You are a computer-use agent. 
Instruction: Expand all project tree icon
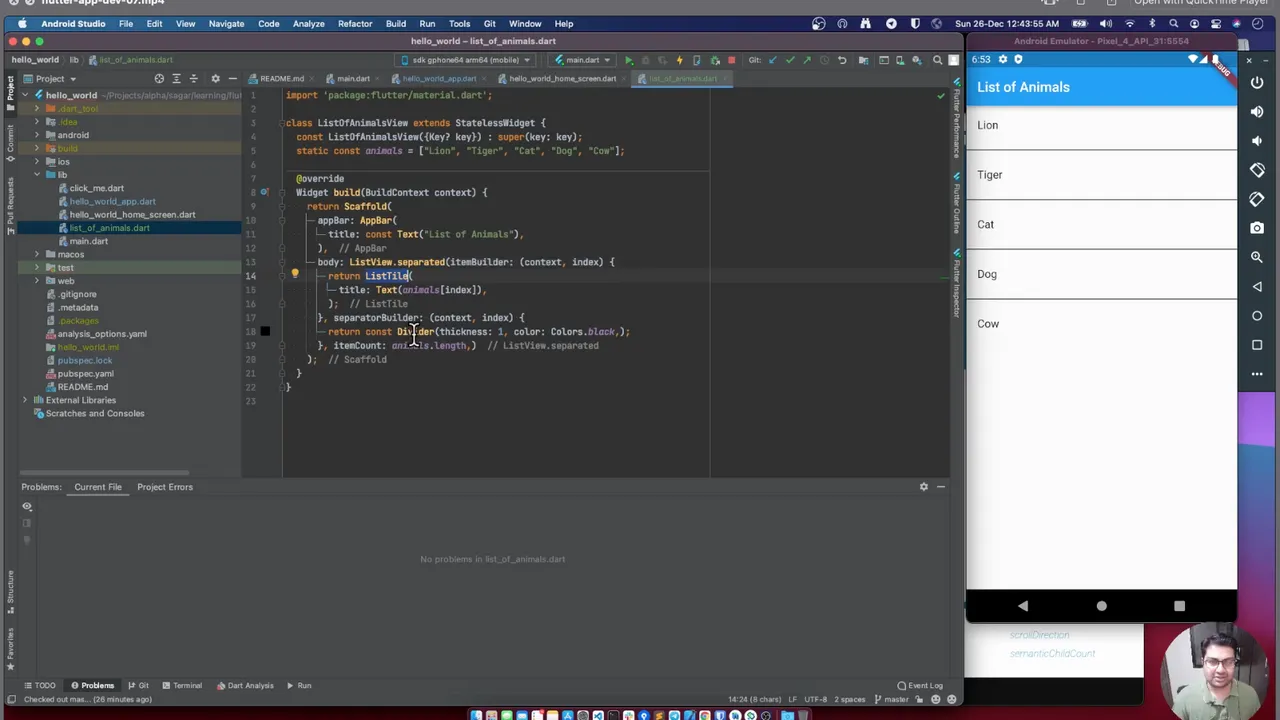[x=177, y=78]
